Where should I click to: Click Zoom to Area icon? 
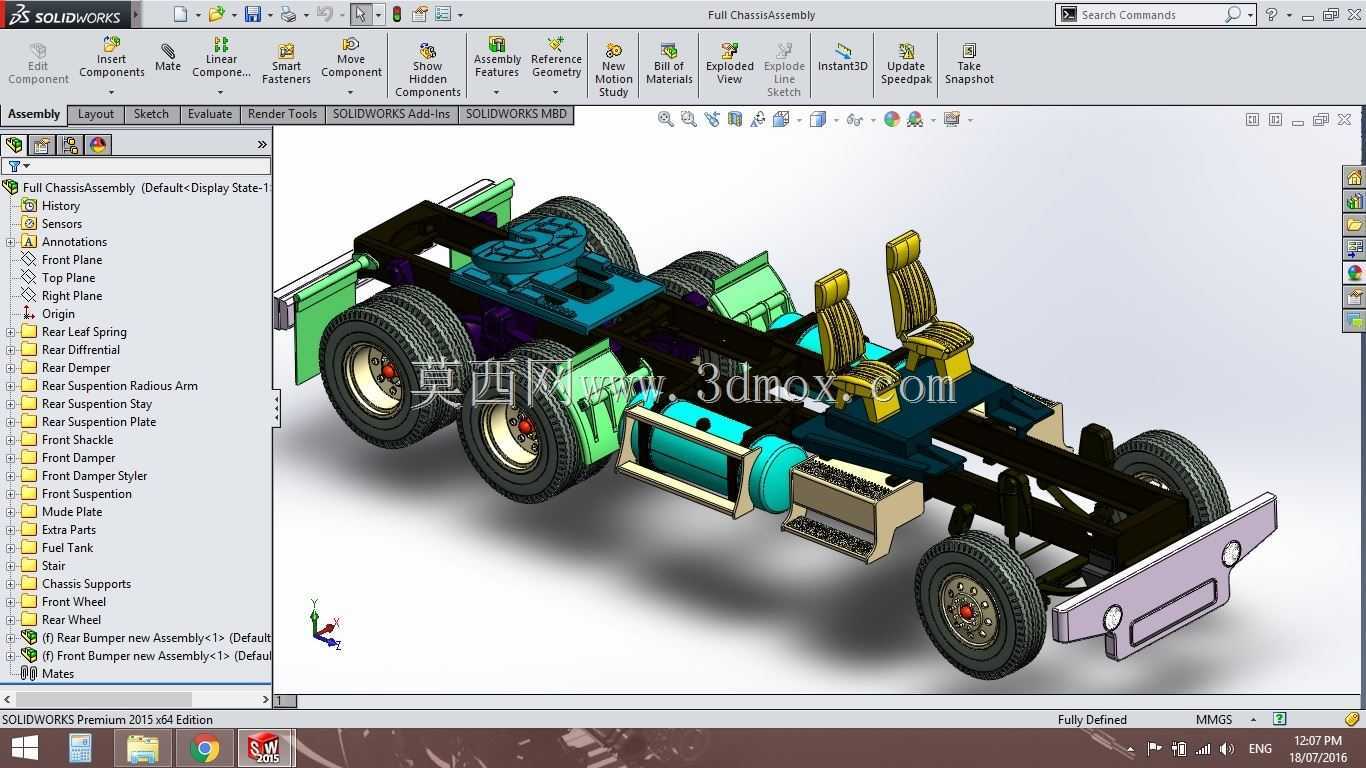689,119
